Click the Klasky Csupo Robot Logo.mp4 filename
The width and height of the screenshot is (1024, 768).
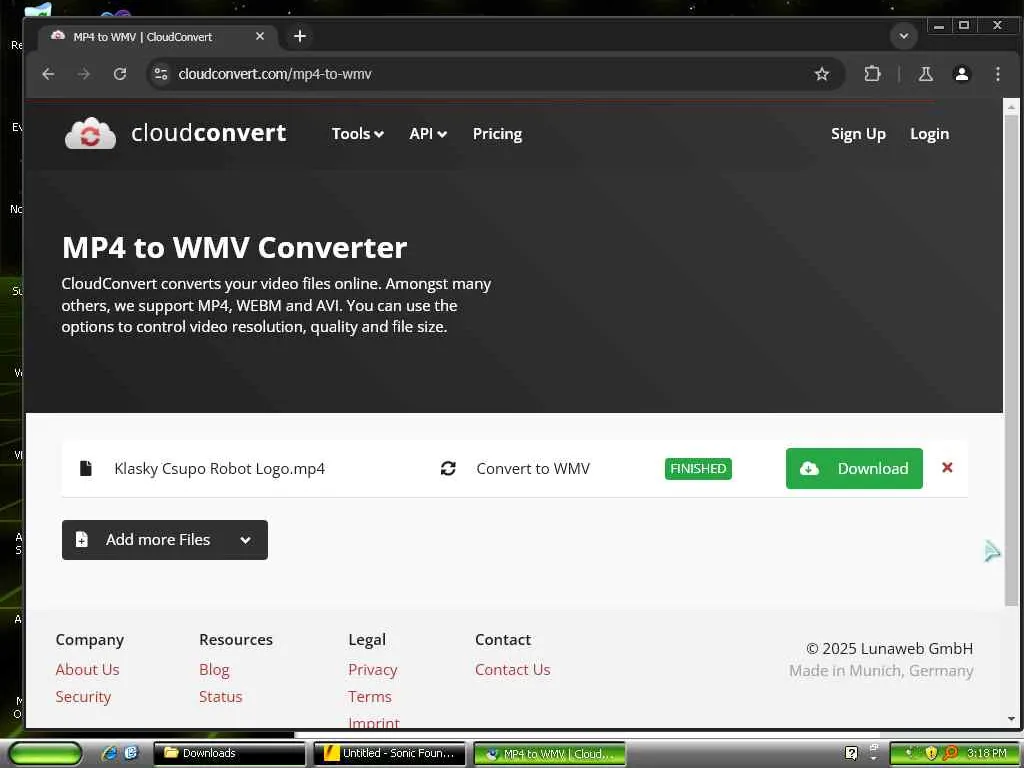click(219, 469)
